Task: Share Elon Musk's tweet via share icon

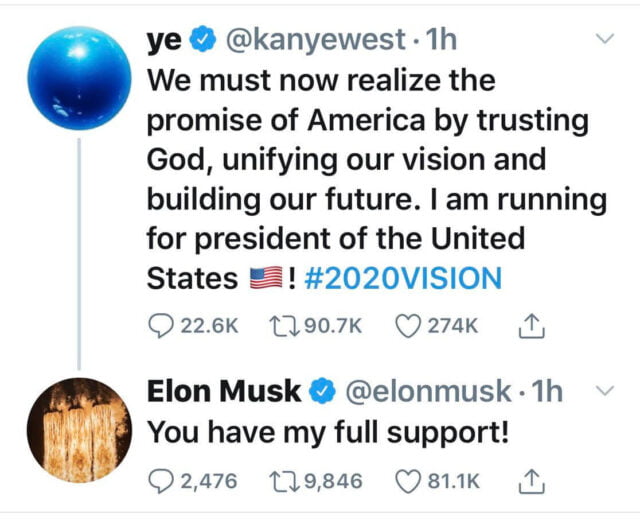Action: pyautogui.click(x=532, y=481)
